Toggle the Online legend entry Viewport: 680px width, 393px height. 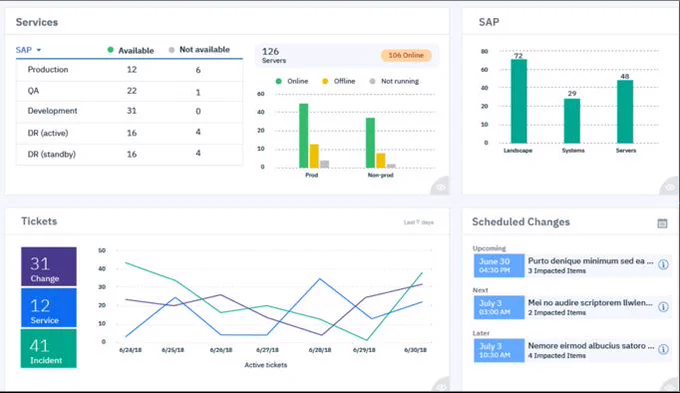pyautogui.click(x=292, y=81)
